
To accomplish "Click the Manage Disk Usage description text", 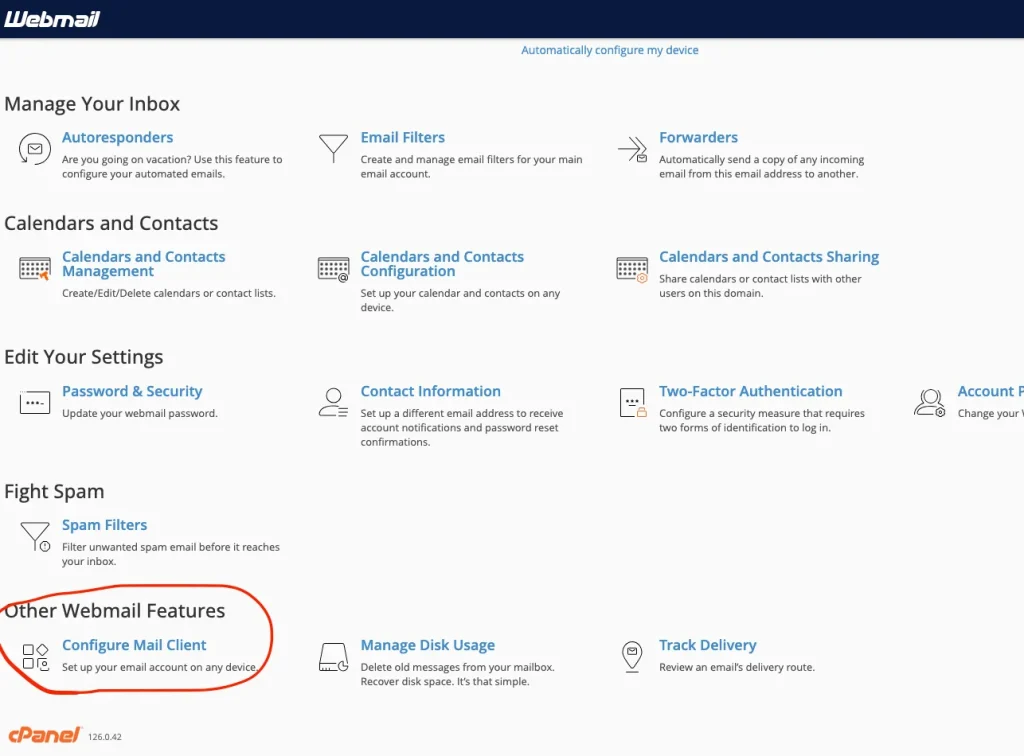I will 457,674.
